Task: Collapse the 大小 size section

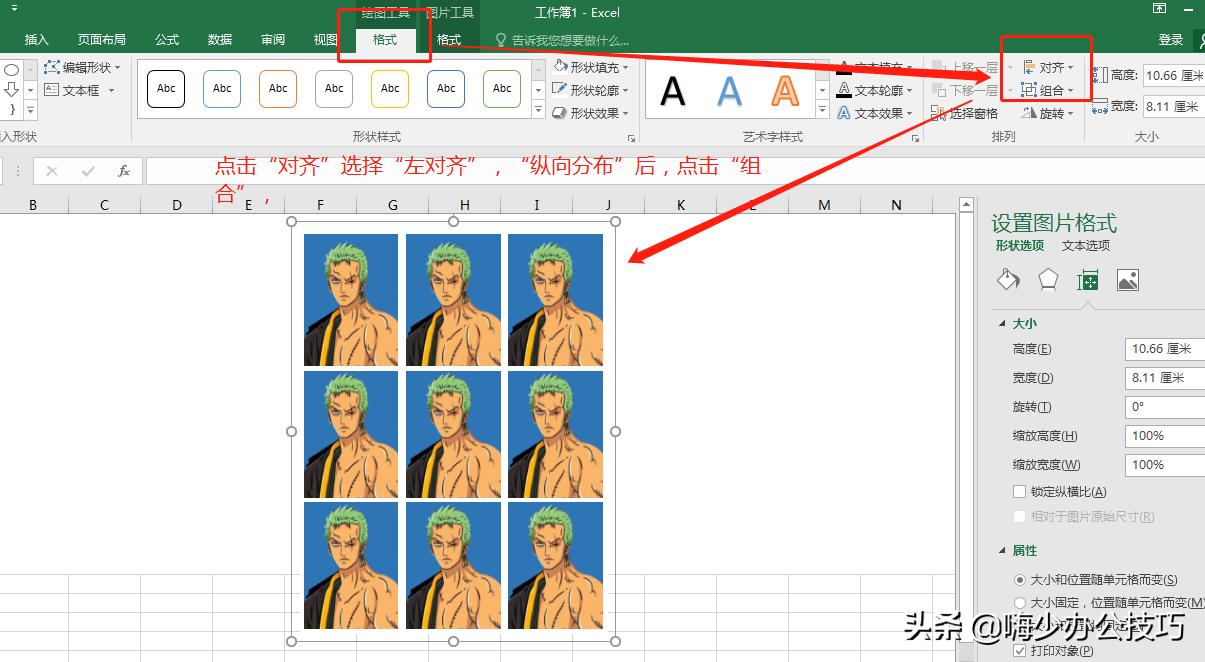Action: [x=1002, y=323]
